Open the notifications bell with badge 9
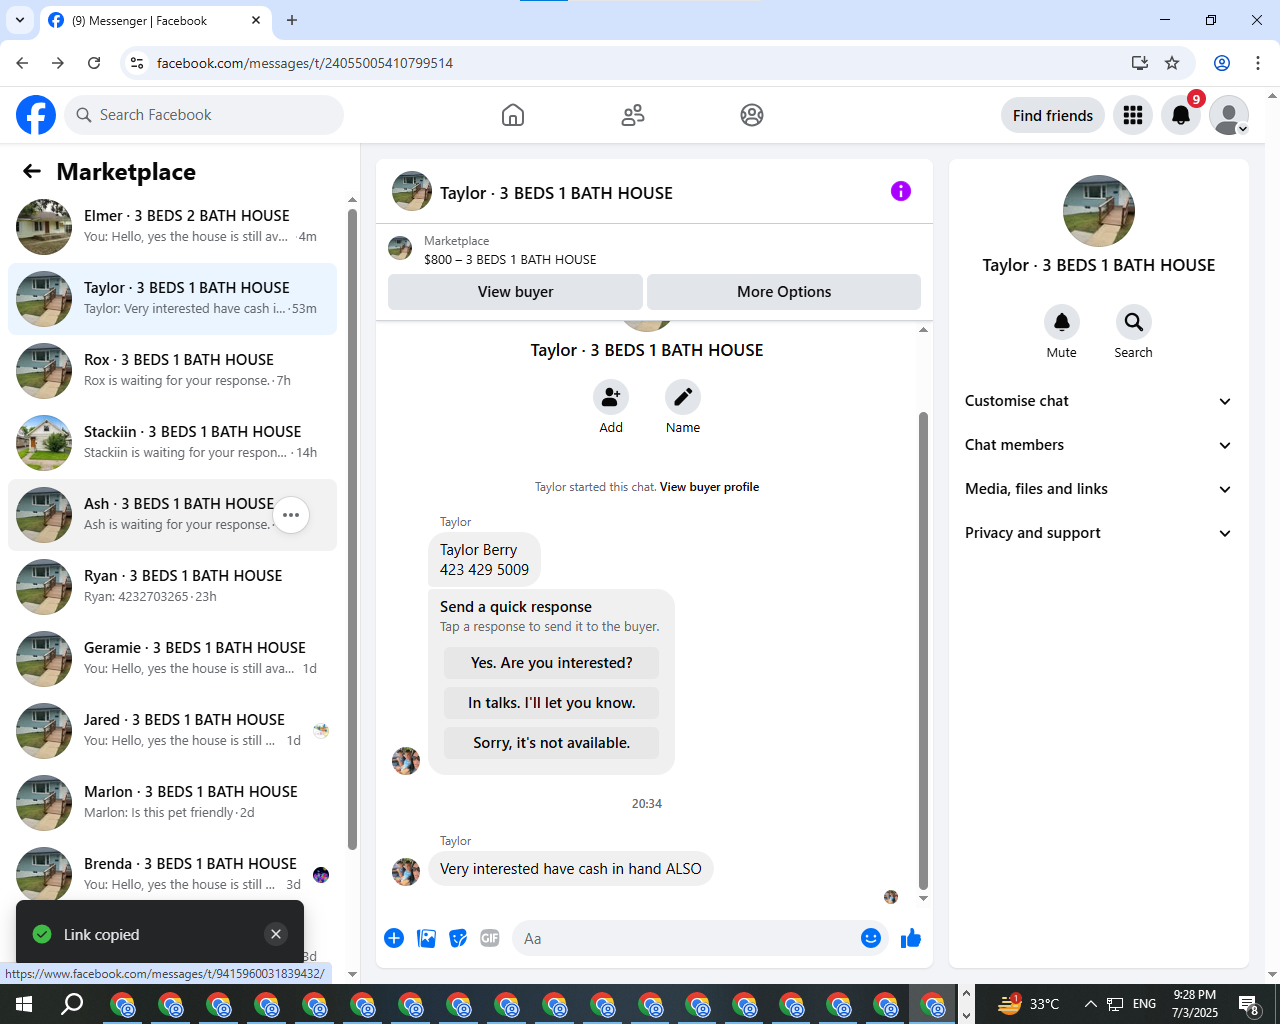Screen dimensions: 1280x1024 [x=1181, y=115]
